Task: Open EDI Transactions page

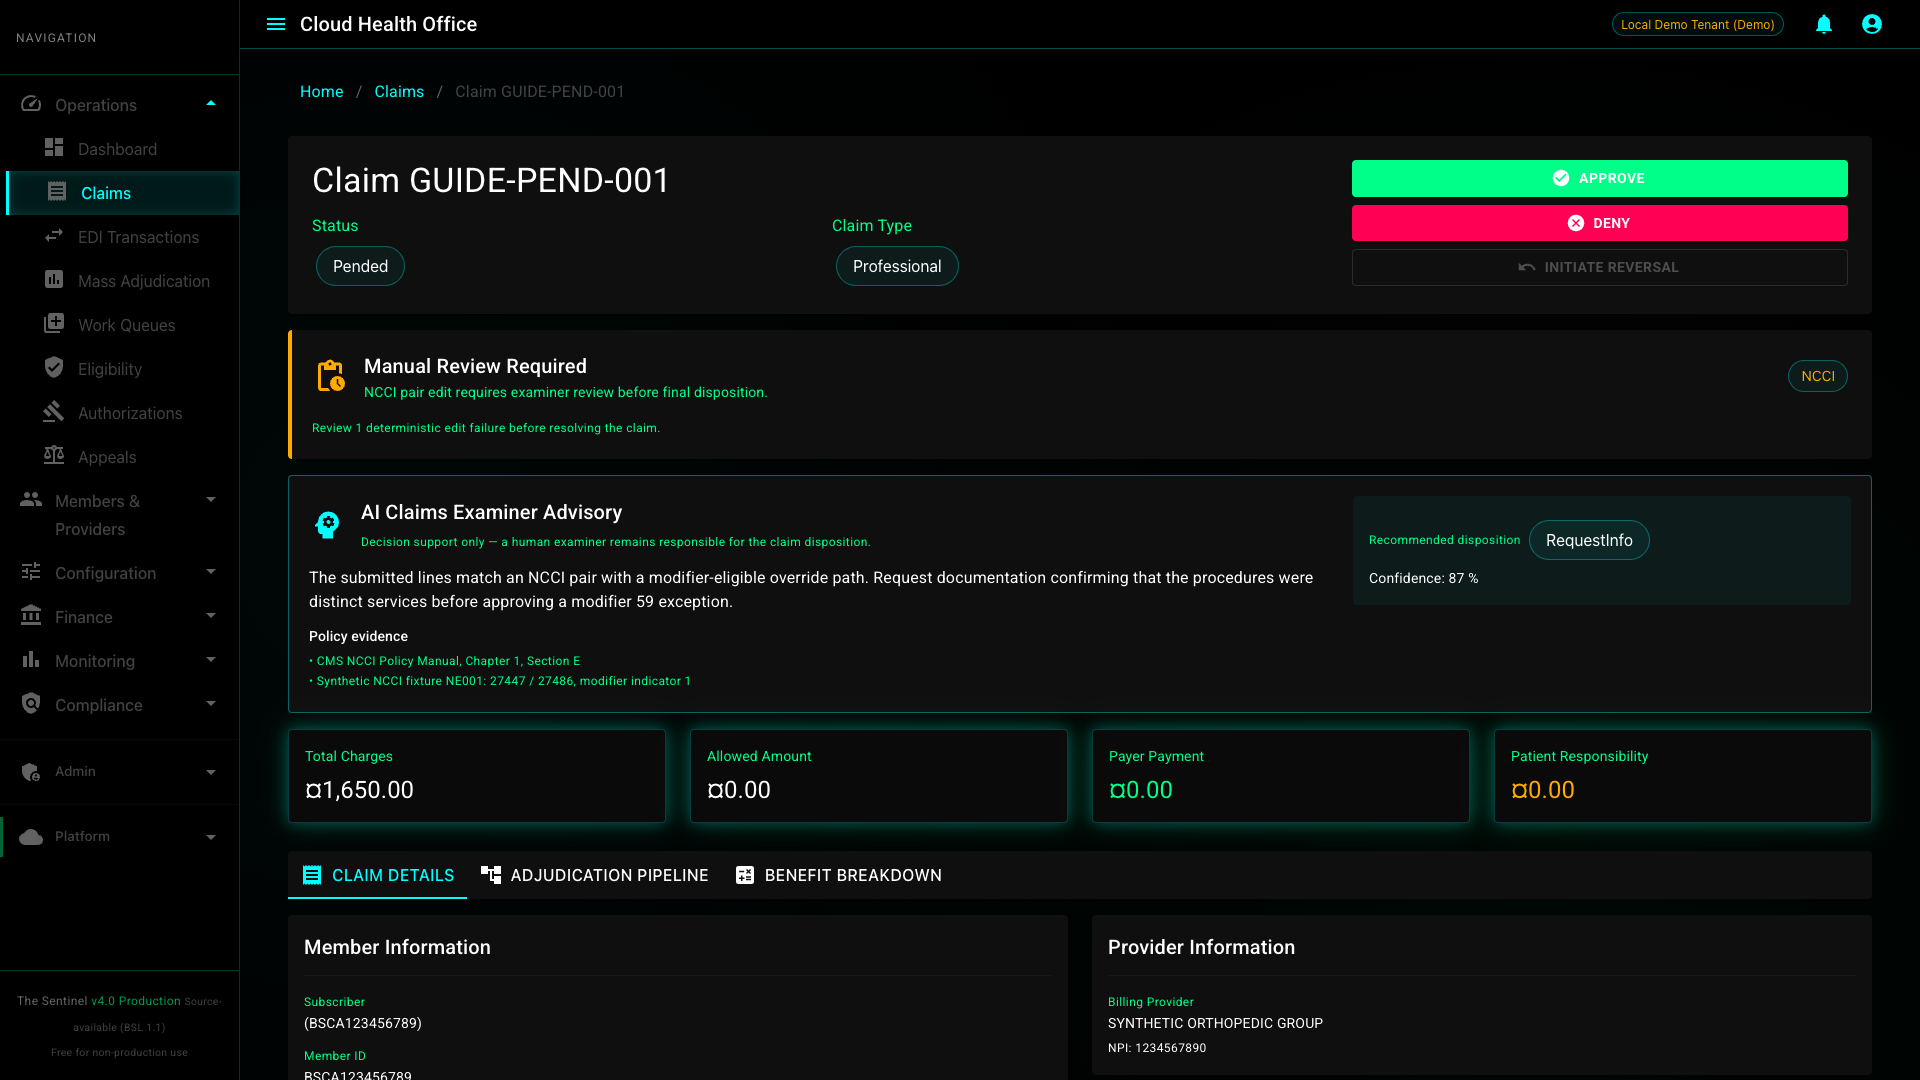Action: point(122,237)
